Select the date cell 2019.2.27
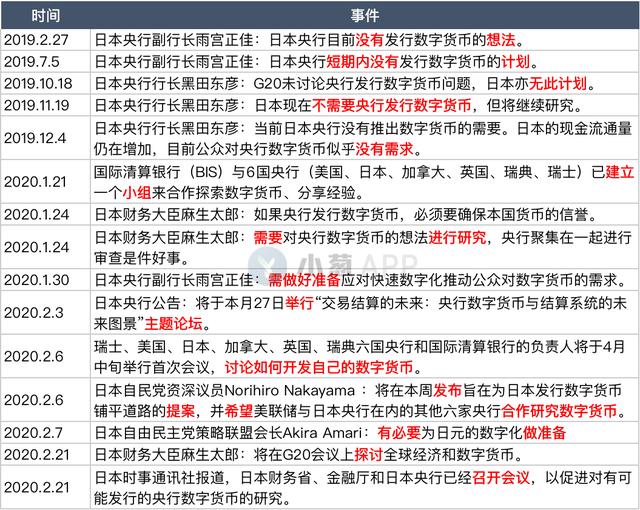Screen dimensions: 640x510 [45, 40]
